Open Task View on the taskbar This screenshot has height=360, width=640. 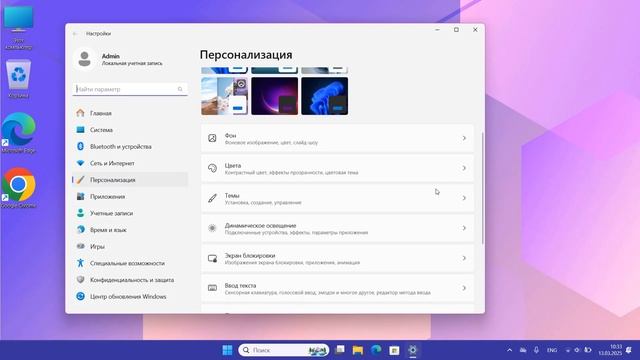tap(340, 350)
